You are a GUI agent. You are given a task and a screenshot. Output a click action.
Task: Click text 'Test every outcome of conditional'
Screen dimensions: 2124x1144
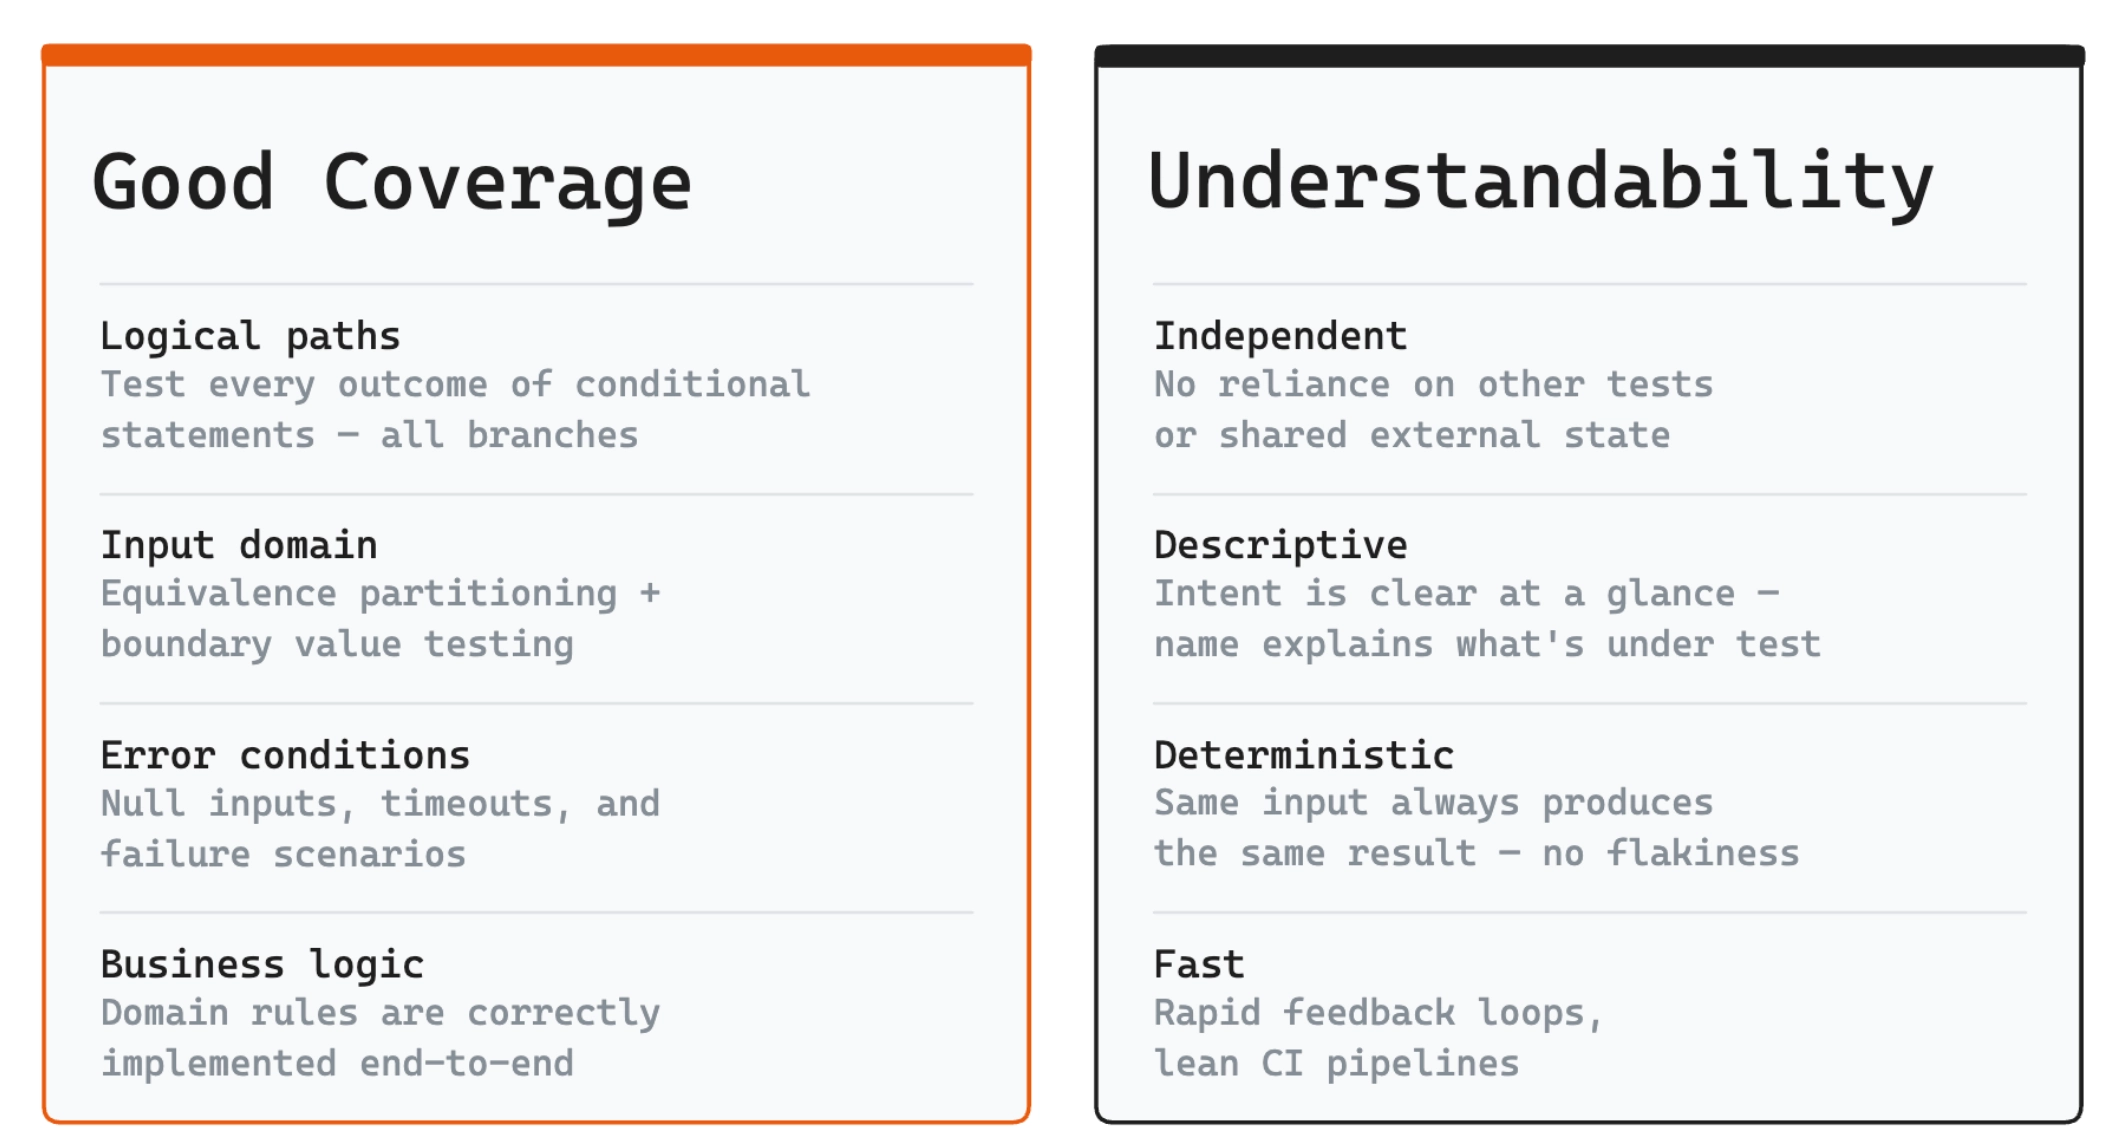[x=455, y=385]
